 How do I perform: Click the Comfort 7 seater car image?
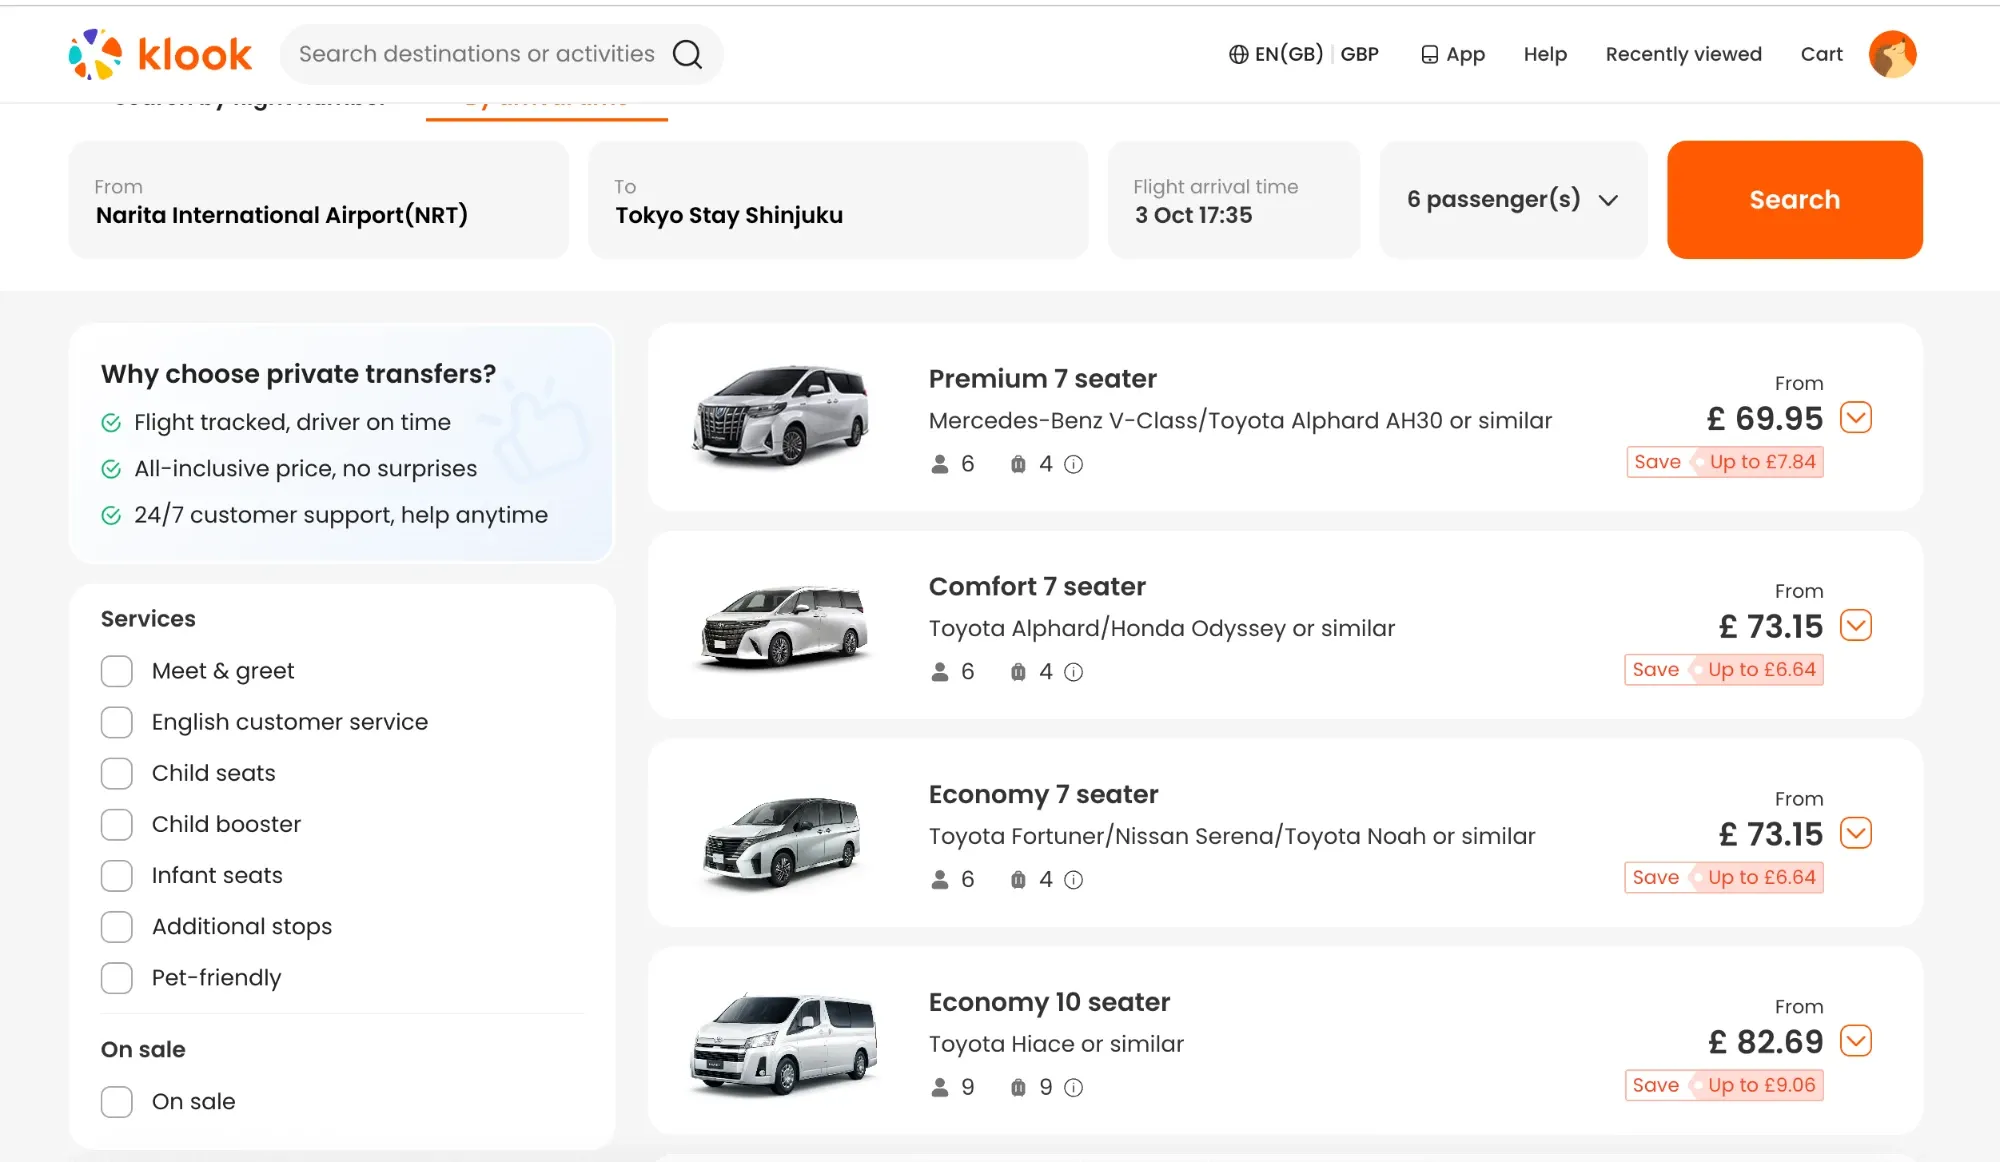coord(784,626)
